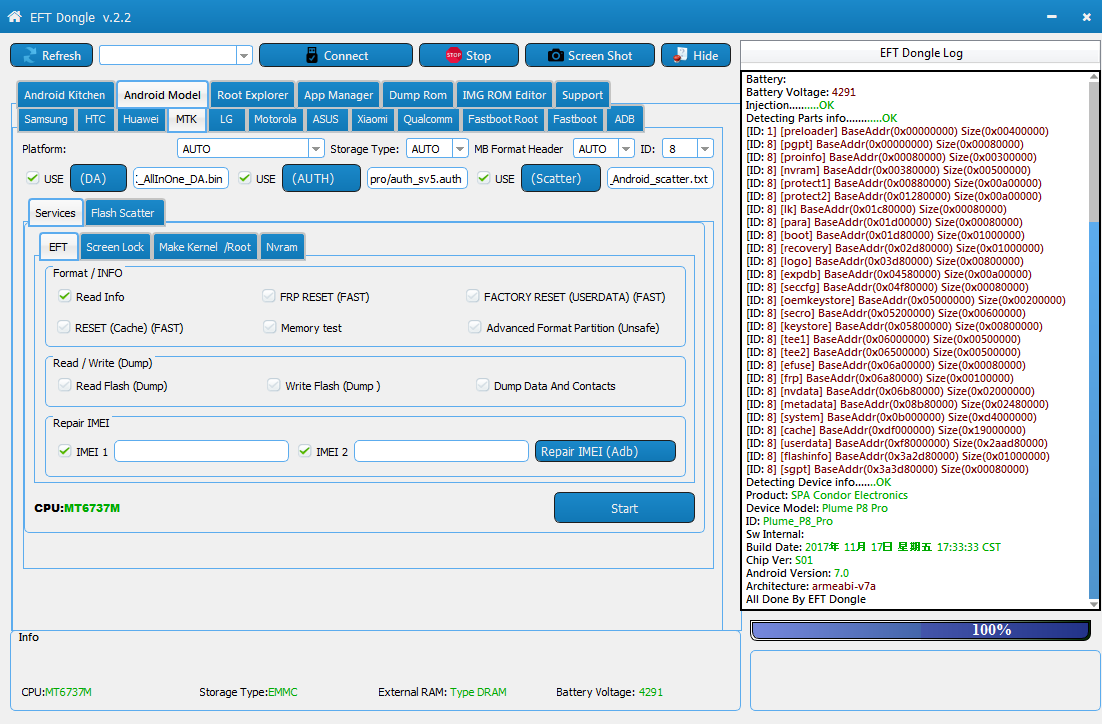Image resolution: width=1102 pixels, height=724 pixels.
Task: Select the Motorola brand tab
Action: (x=275, y=119)
